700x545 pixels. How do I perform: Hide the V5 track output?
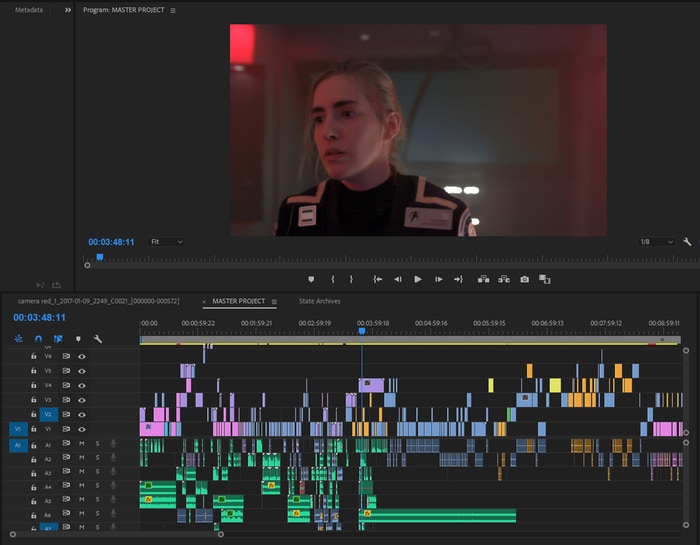[82, 371]
